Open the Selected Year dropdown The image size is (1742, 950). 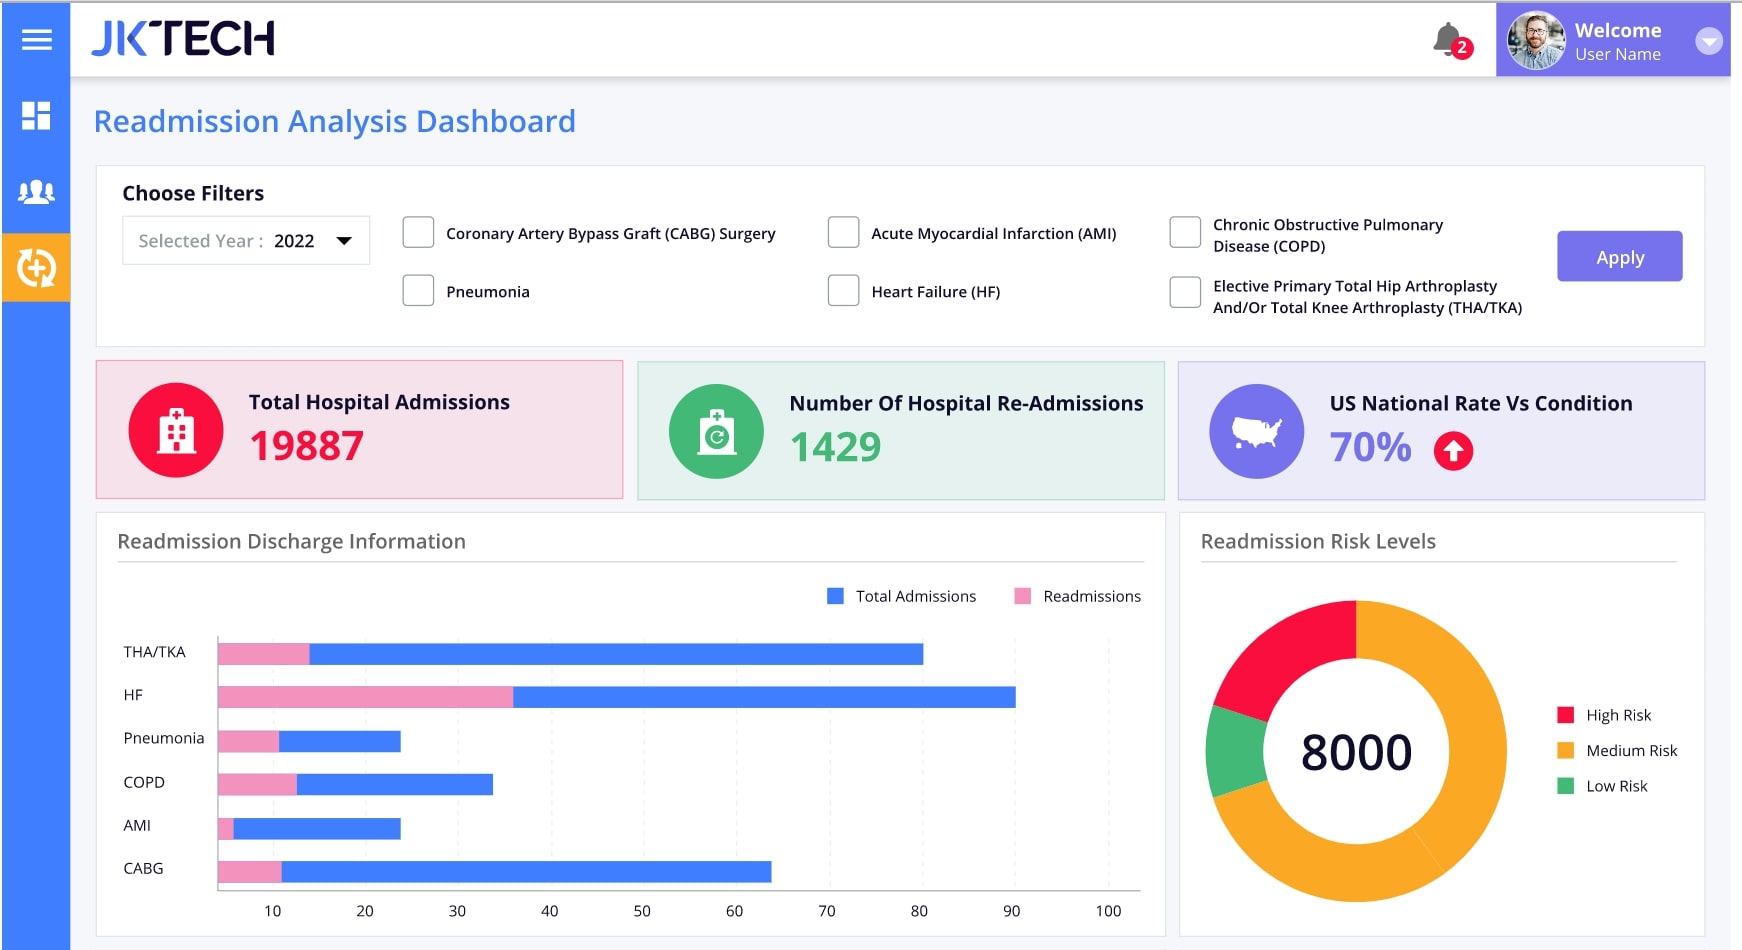point(246,241)
